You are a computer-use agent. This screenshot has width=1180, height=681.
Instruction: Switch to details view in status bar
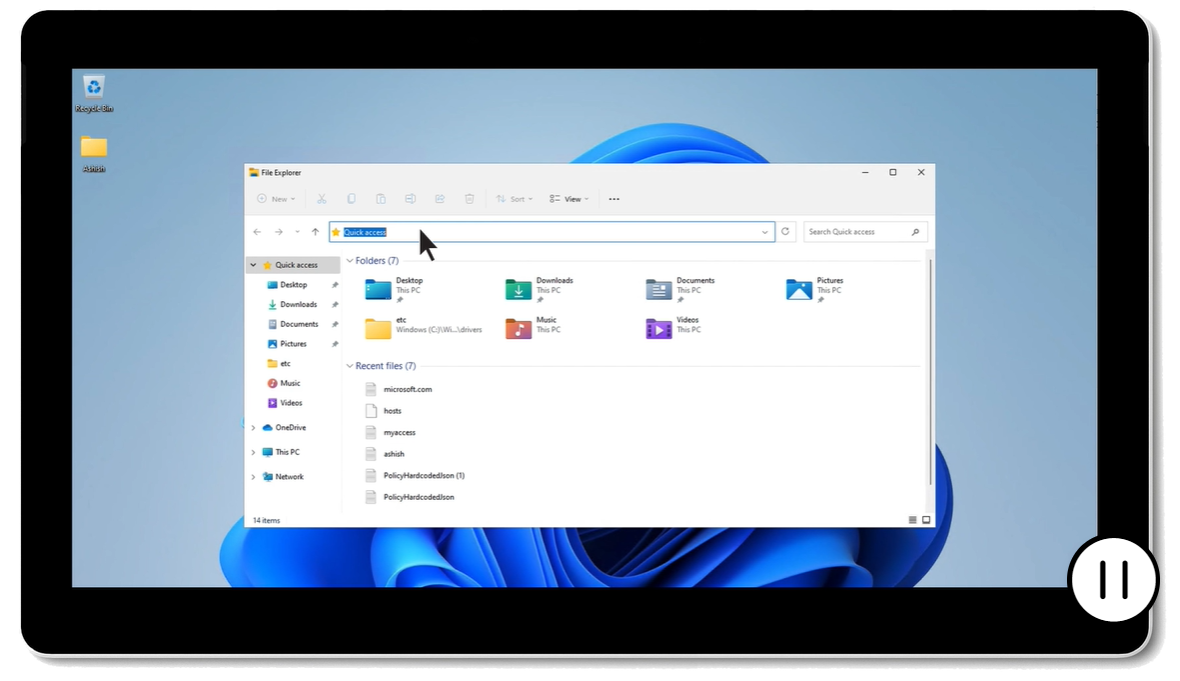pyautogui.click(x=913, y=520)
